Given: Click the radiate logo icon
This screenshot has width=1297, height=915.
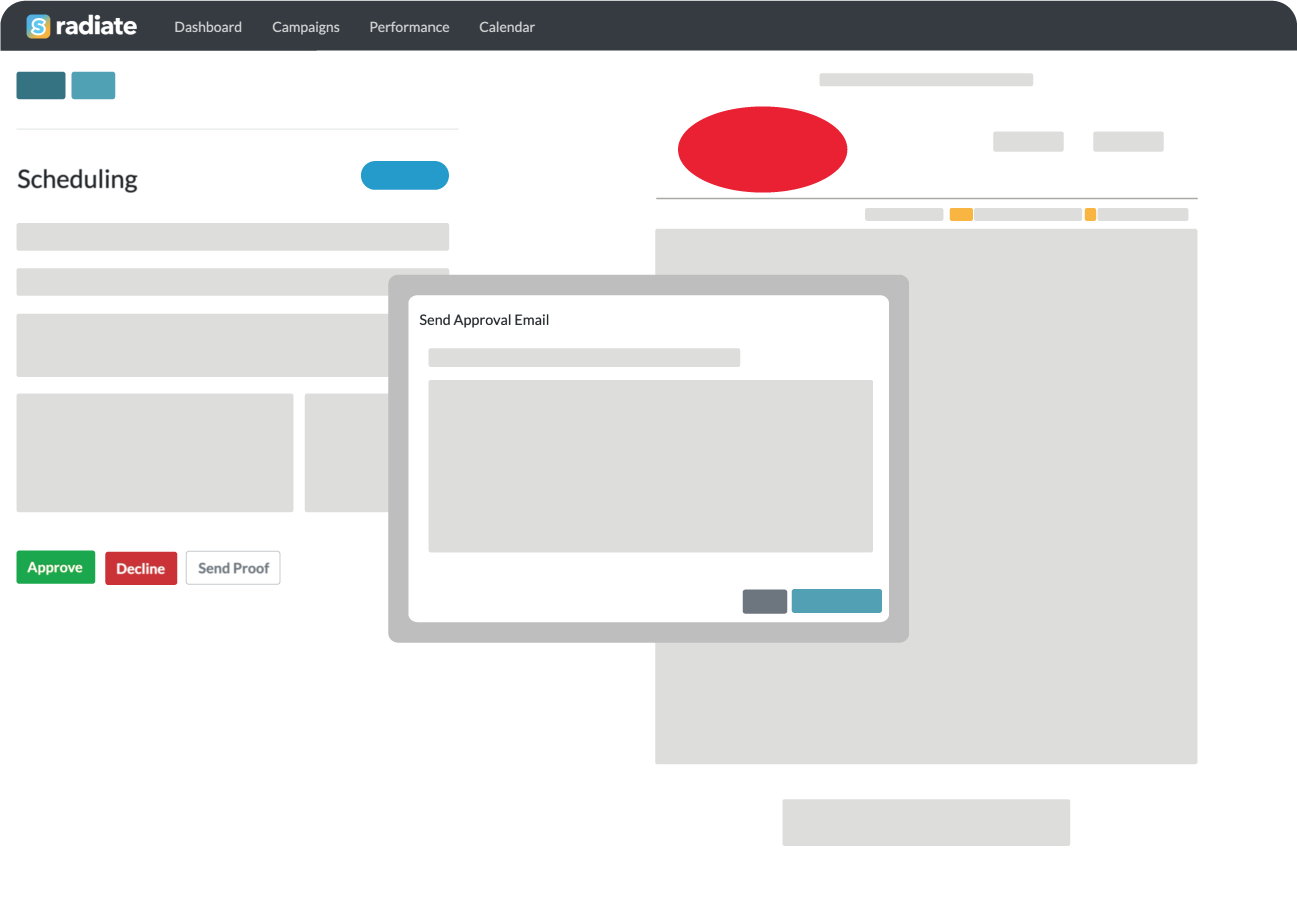Looking at the screenshot, I should tap(38, 26).
